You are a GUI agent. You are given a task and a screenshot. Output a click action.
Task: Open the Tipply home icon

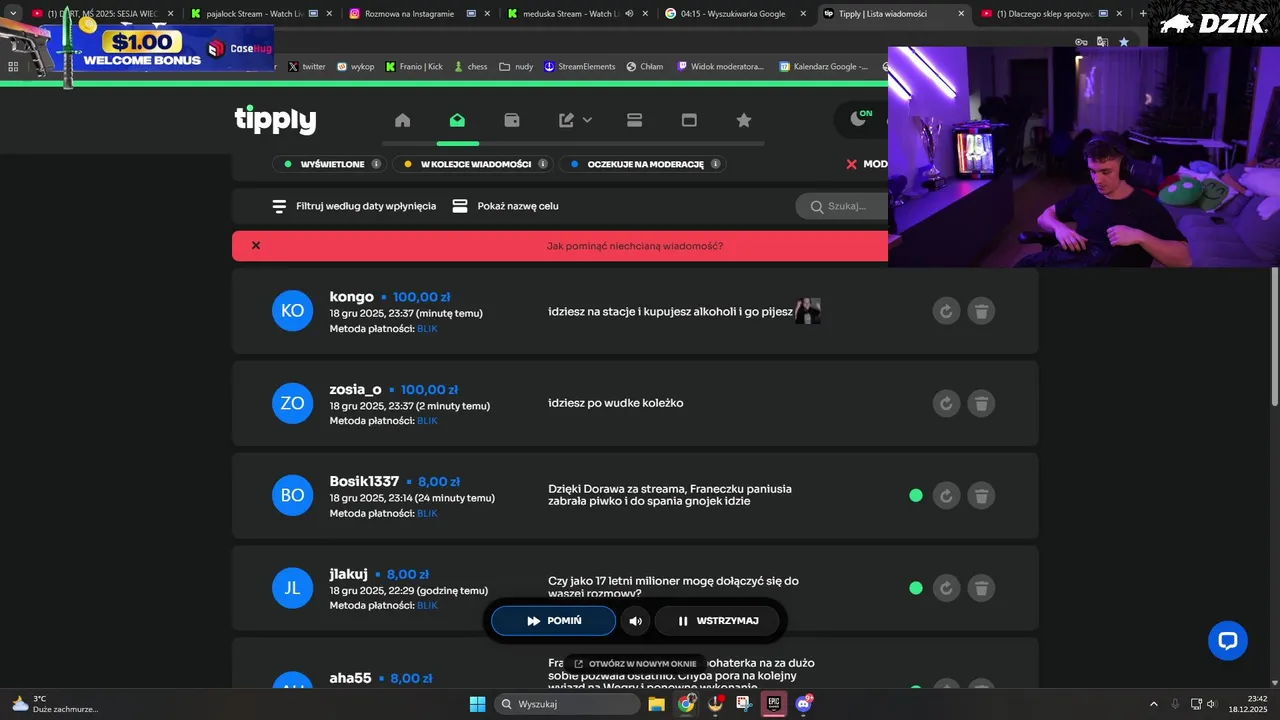click(403, 120)
